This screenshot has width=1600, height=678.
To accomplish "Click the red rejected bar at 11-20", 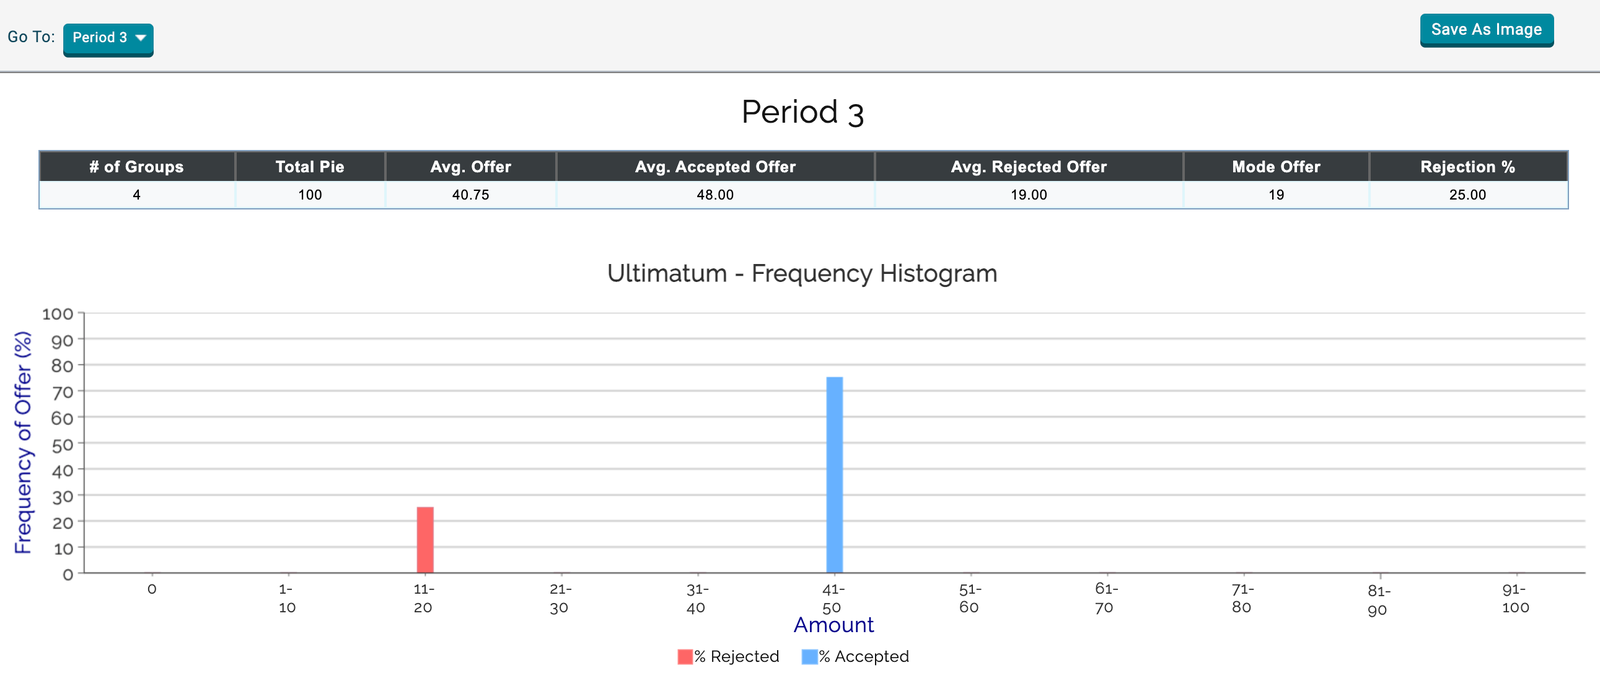I will coord(425,540).
